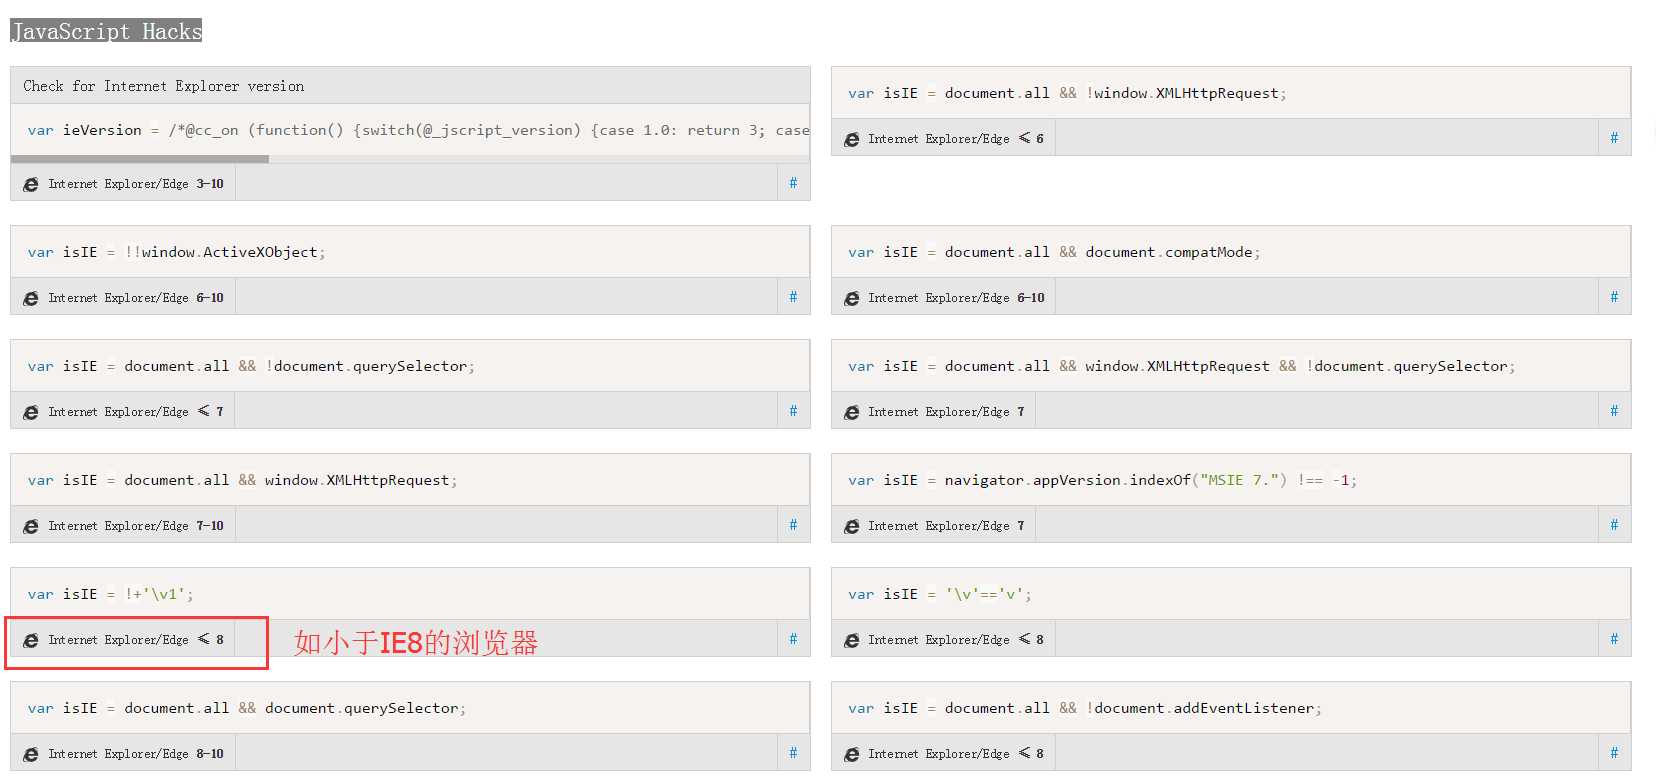Click 'Internet Explorer/Edge 3-10' label
Screen dimensions: 1656x780
[x=136, y=184]
